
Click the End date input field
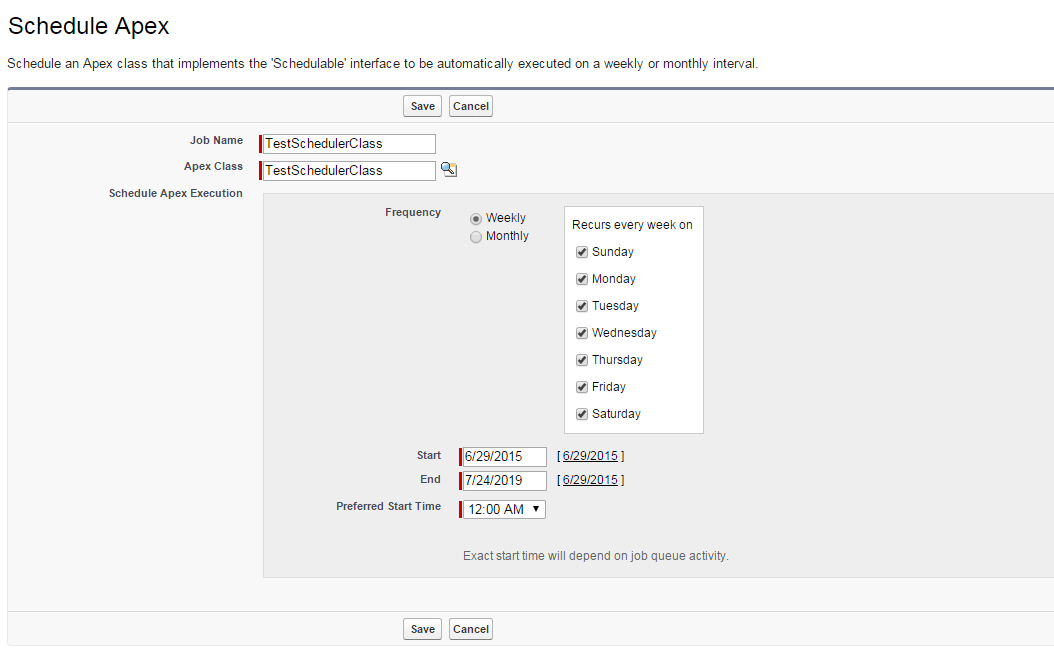click(502, 480)
